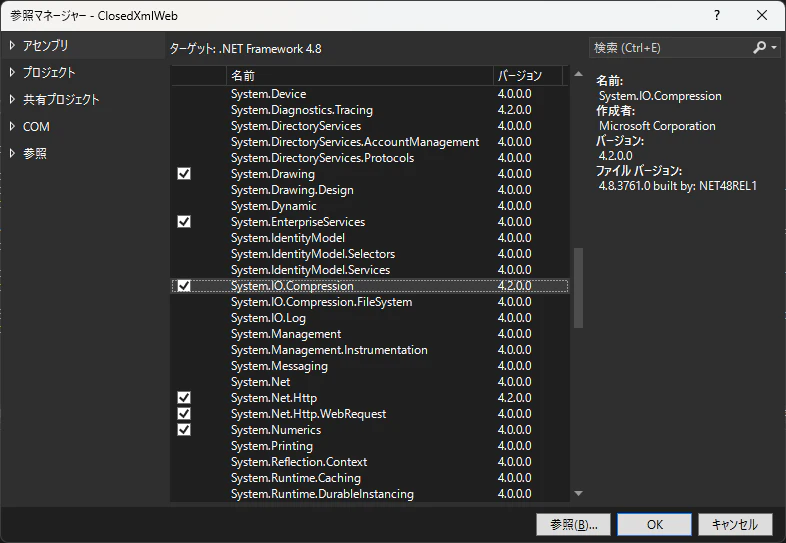Click the System.EnterpriseServices name text
The image size is (786, 543).
click(298, 222)
